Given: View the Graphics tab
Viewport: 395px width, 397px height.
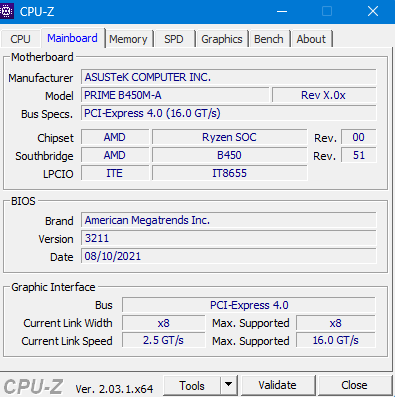Looking at the screenshot, I should [x=222, y=39].
